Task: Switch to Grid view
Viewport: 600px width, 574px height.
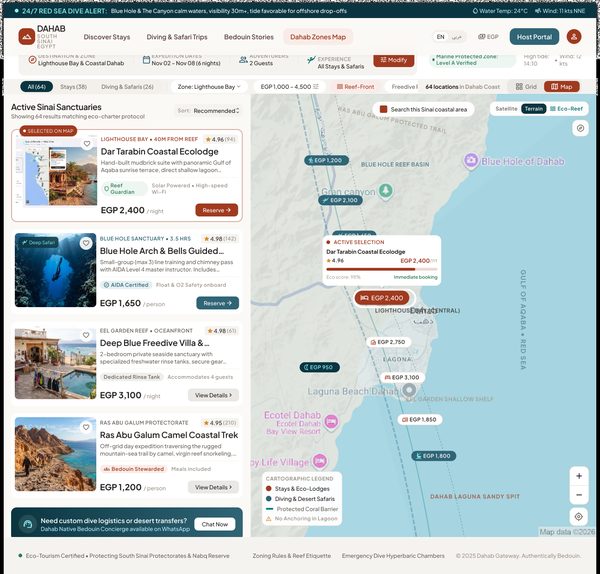Action: (526, 87)
